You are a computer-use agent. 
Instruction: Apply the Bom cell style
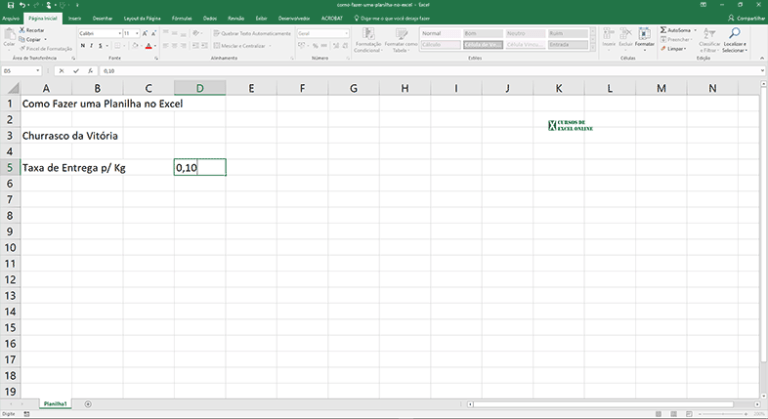tap(483, 33)
